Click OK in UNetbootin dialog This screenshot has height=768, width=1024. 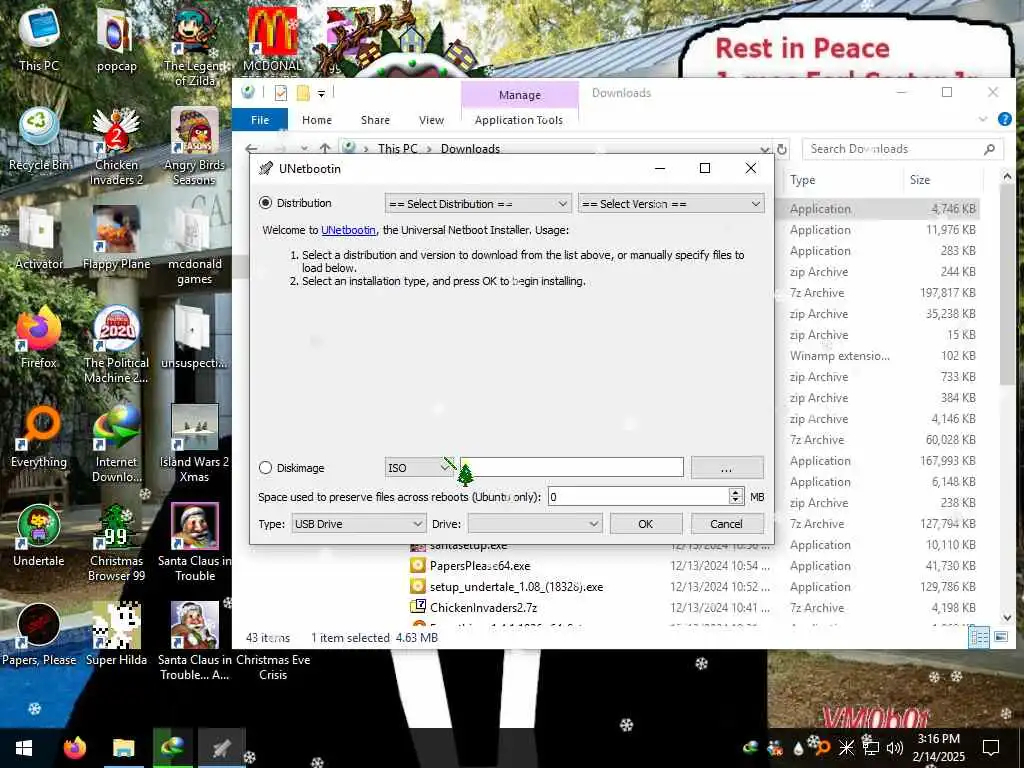click(646, 524)
